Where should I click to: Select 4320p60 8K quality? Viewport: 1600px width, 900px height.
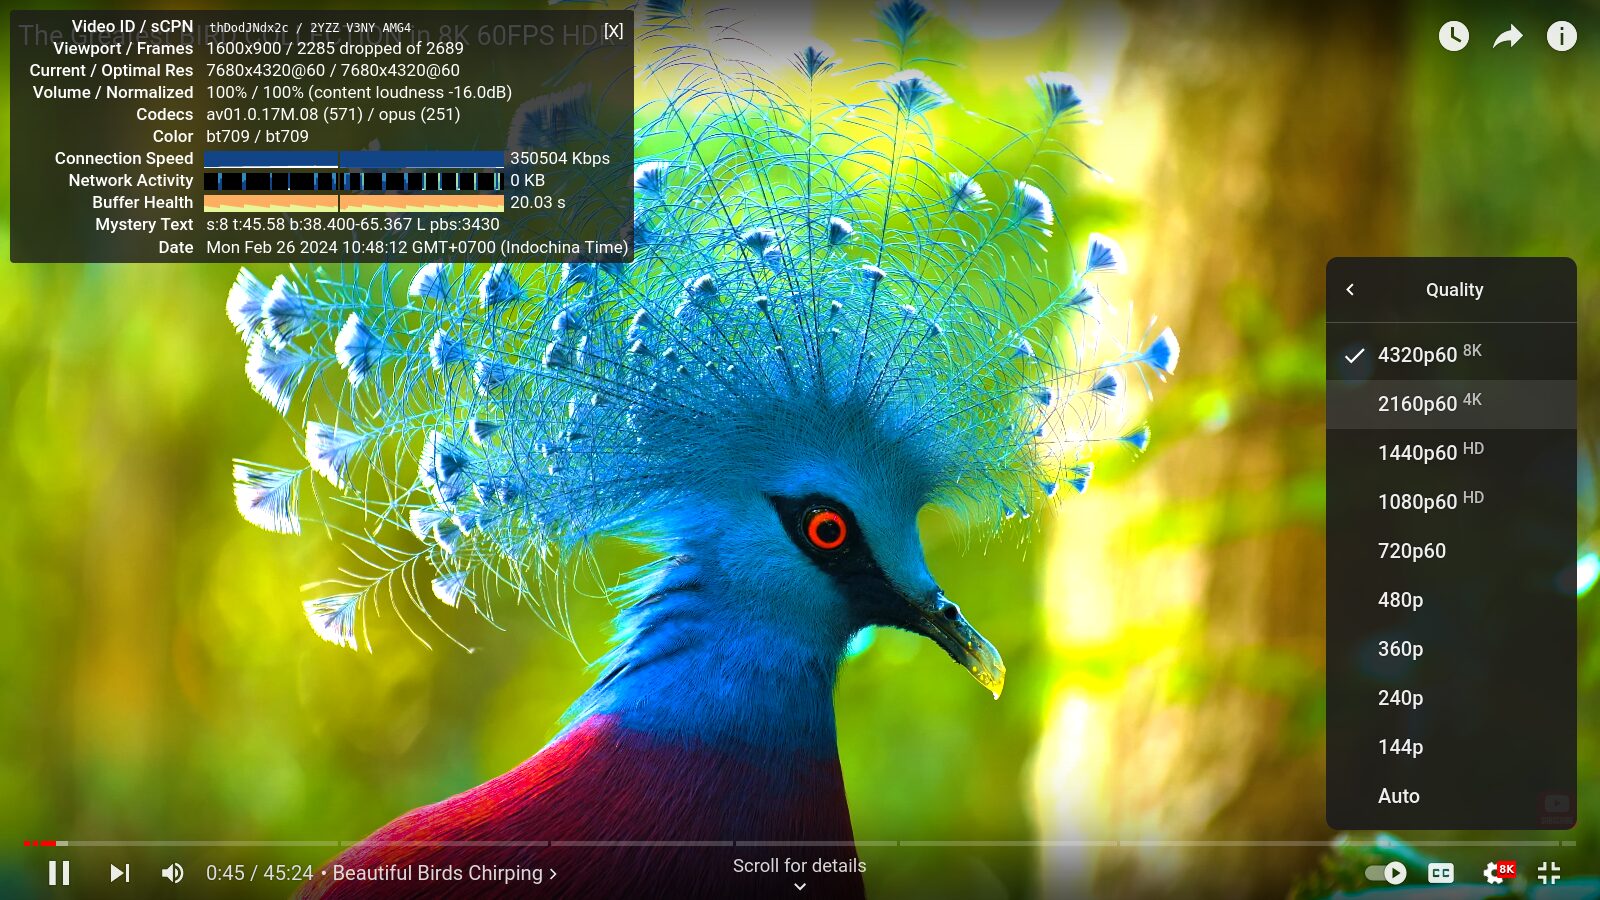1451,355
